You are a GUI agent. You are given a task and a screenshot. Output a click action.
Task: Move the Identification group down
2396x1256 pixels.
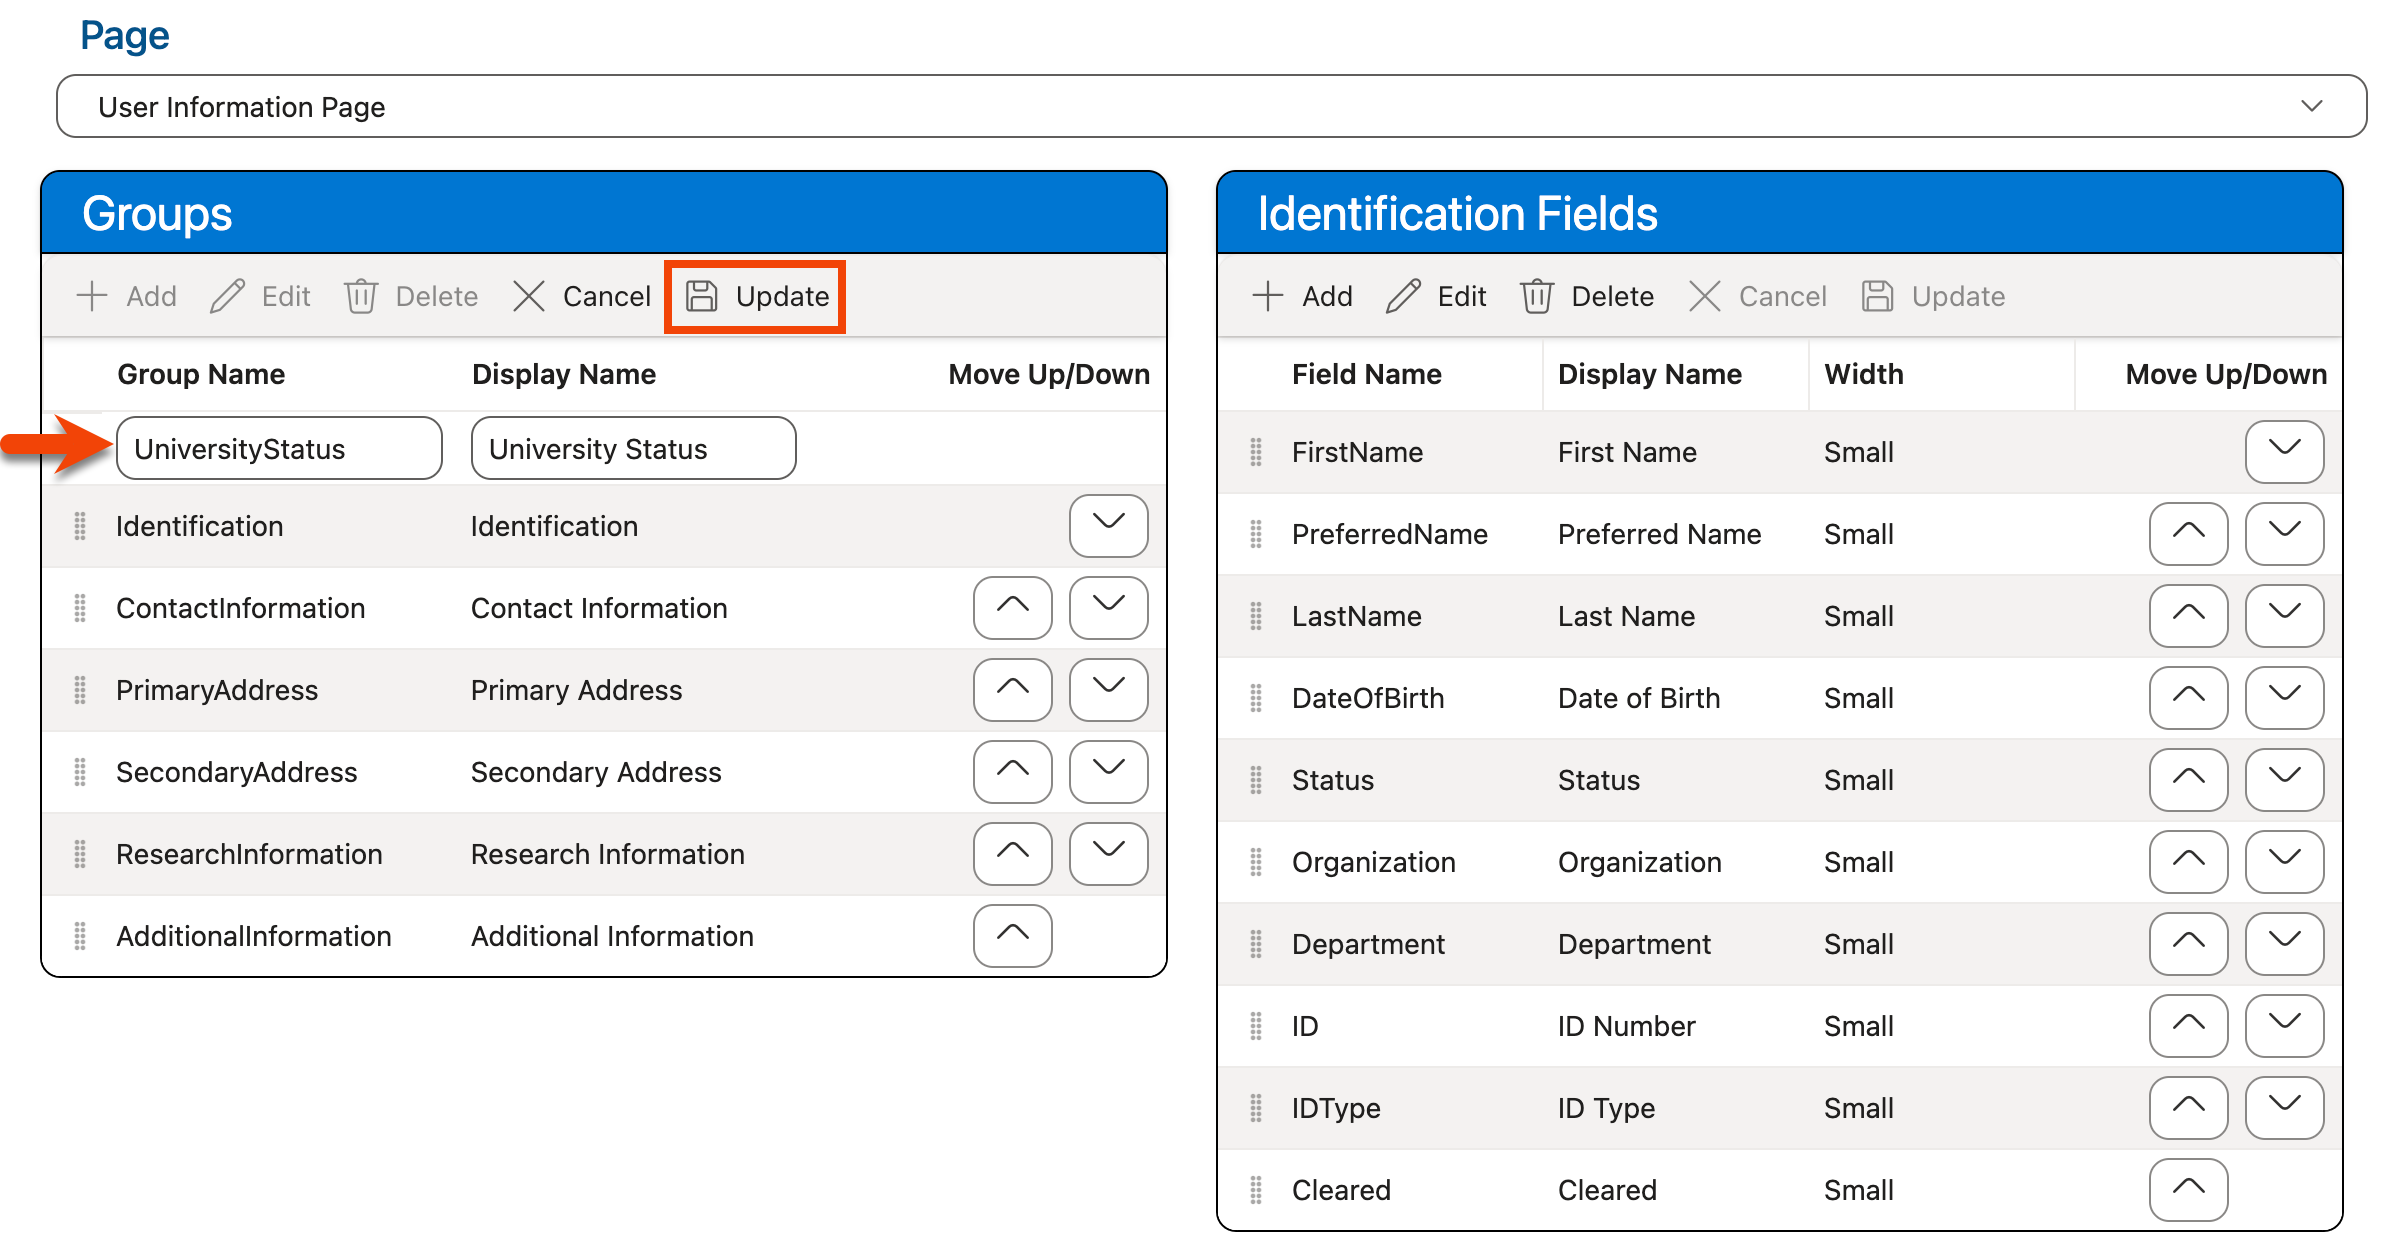click(x=1108, y=526)
